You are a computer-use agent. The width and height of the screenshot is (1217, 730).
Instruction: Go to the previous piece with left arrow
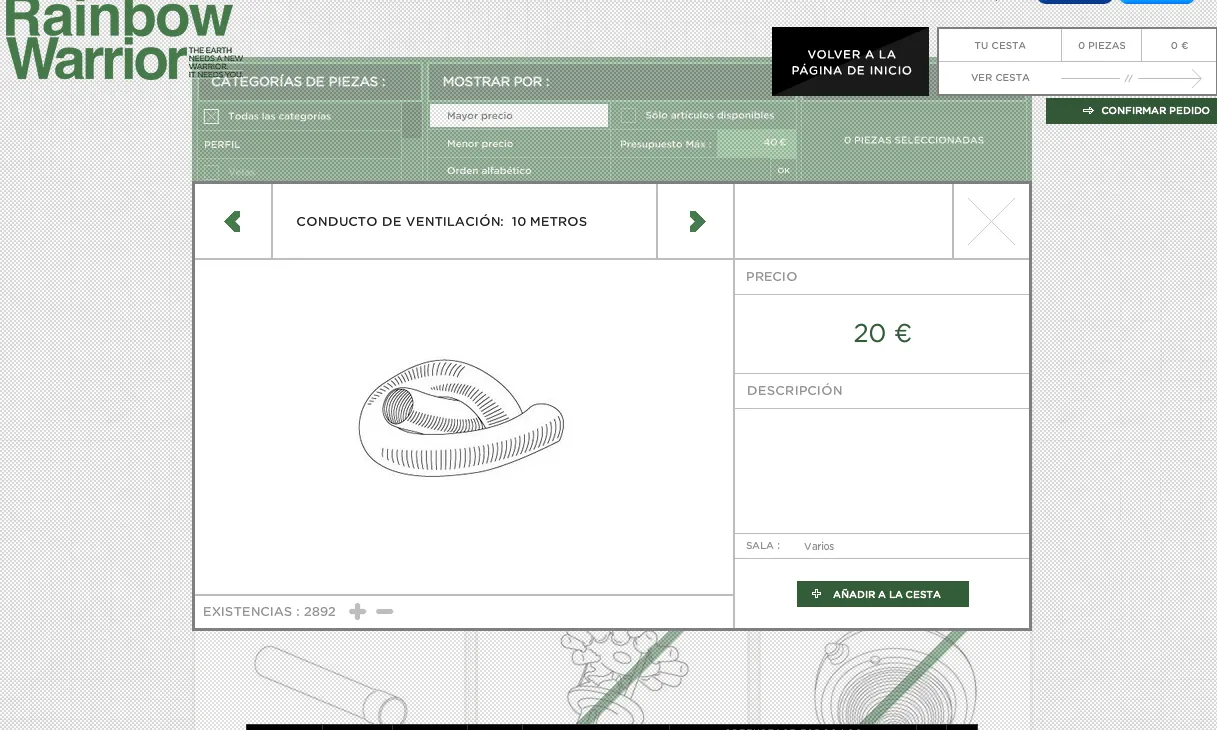click(x=233, y=221)
